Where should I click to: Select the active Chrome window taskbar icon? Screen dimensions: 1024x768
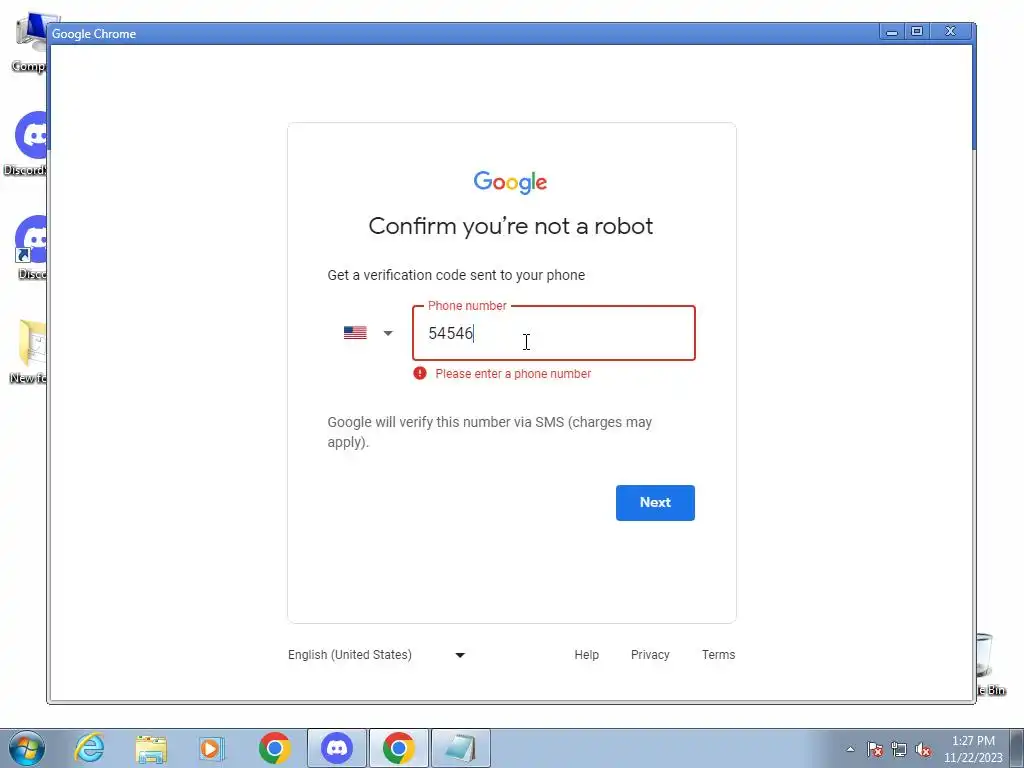tap(399, 748)
